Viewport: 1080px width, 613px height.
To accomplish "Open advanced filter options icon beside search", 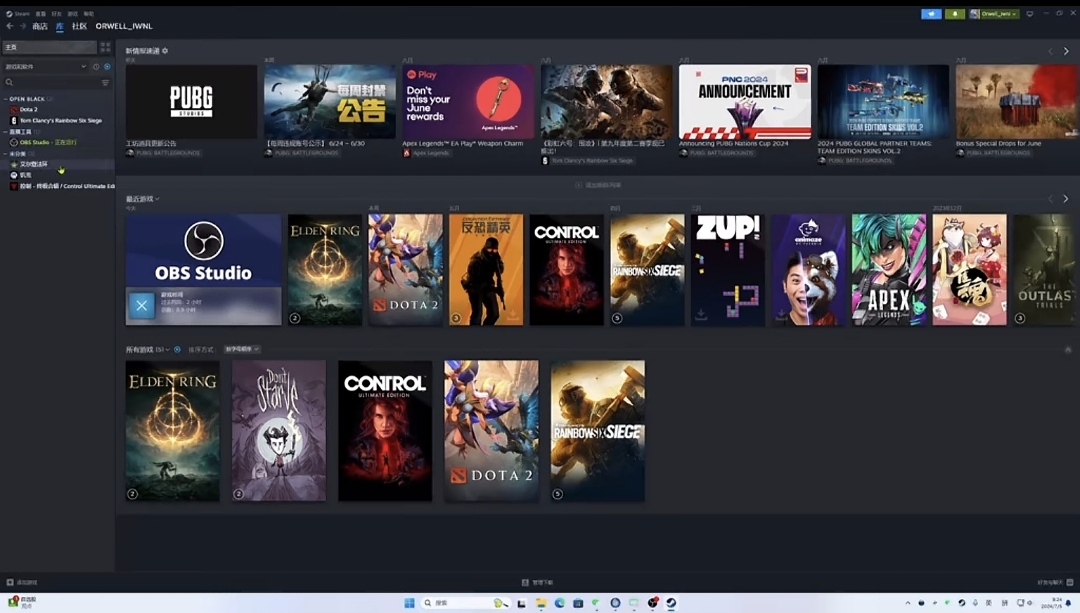I will point(105,83).
